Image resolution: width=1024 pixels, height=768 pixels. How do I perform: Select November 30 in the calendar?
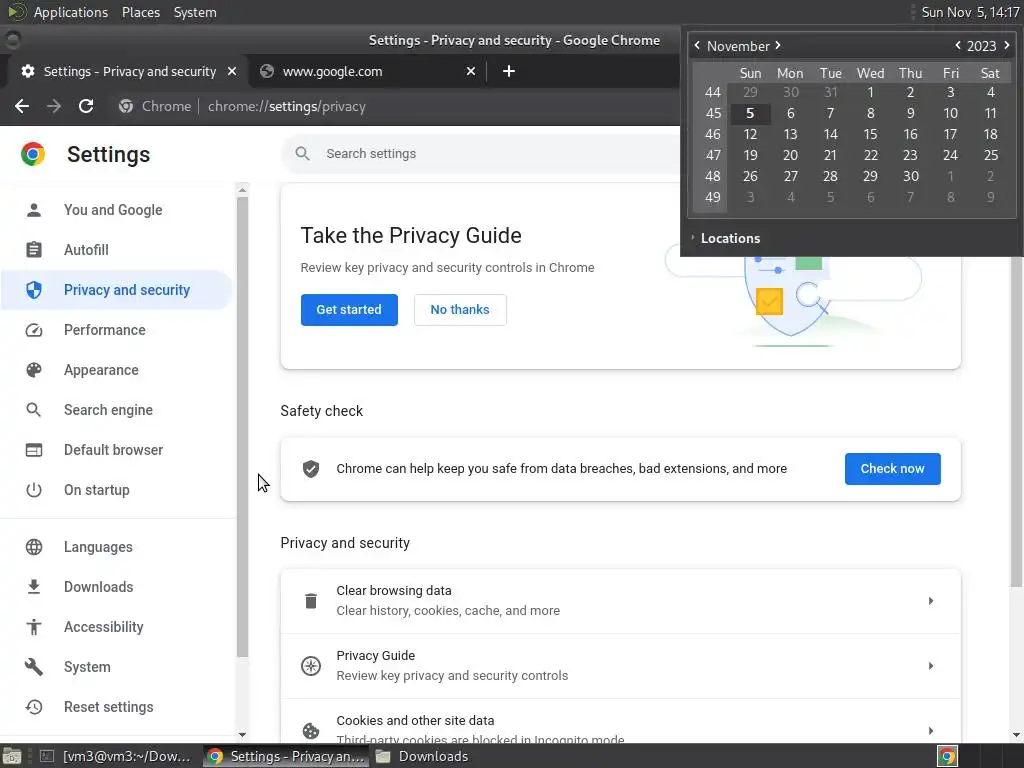[x=910, y=176]
